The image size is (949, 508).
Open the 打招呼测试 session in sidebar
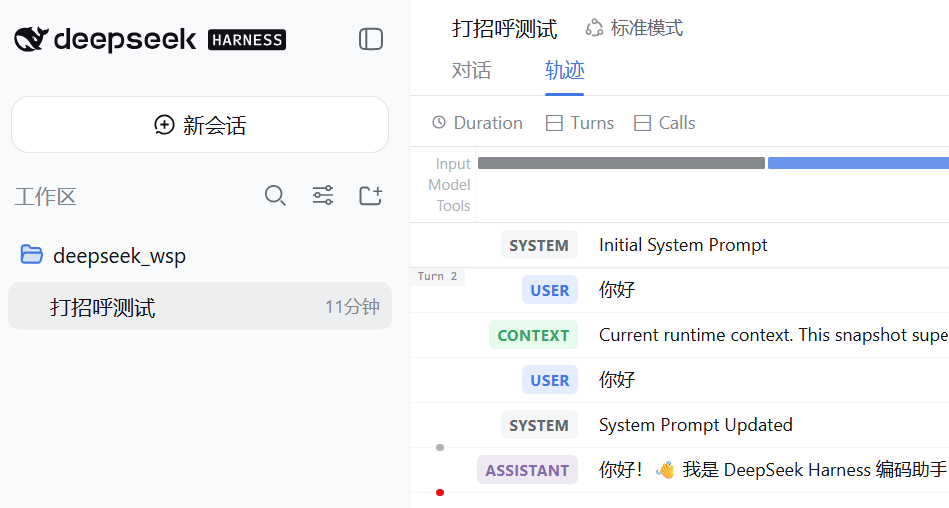click(x=200, y=306)
